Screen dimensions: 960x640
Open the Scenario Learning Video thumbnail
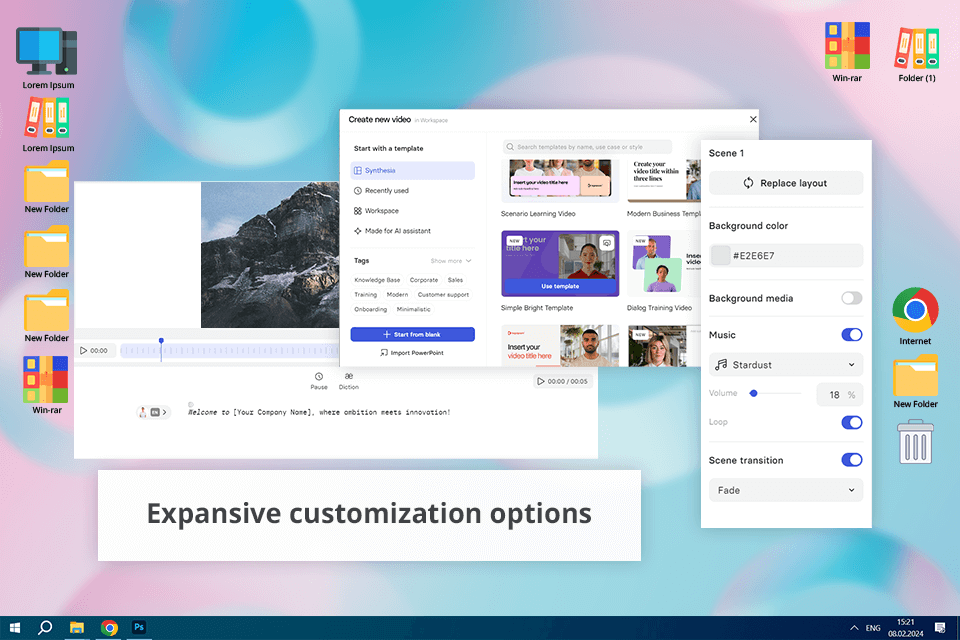[560, 181]
